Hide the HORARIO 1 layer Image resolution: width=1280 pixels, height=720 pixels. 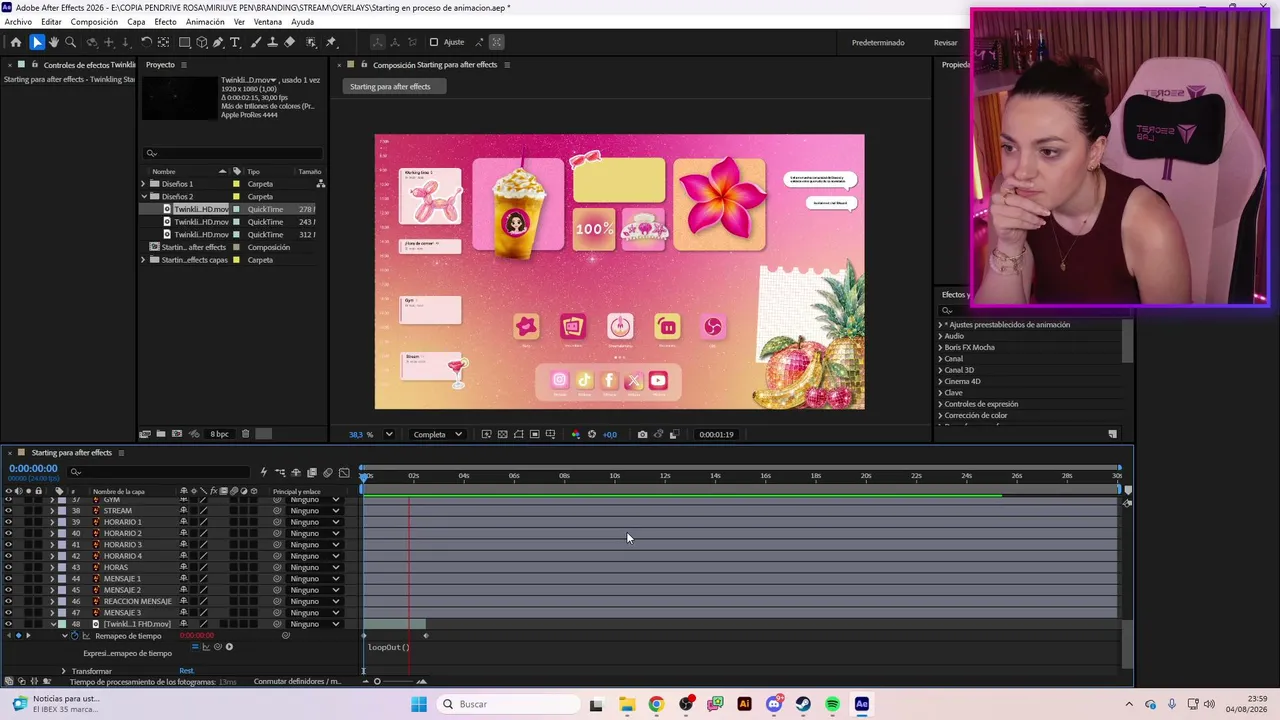click(9, 522)
